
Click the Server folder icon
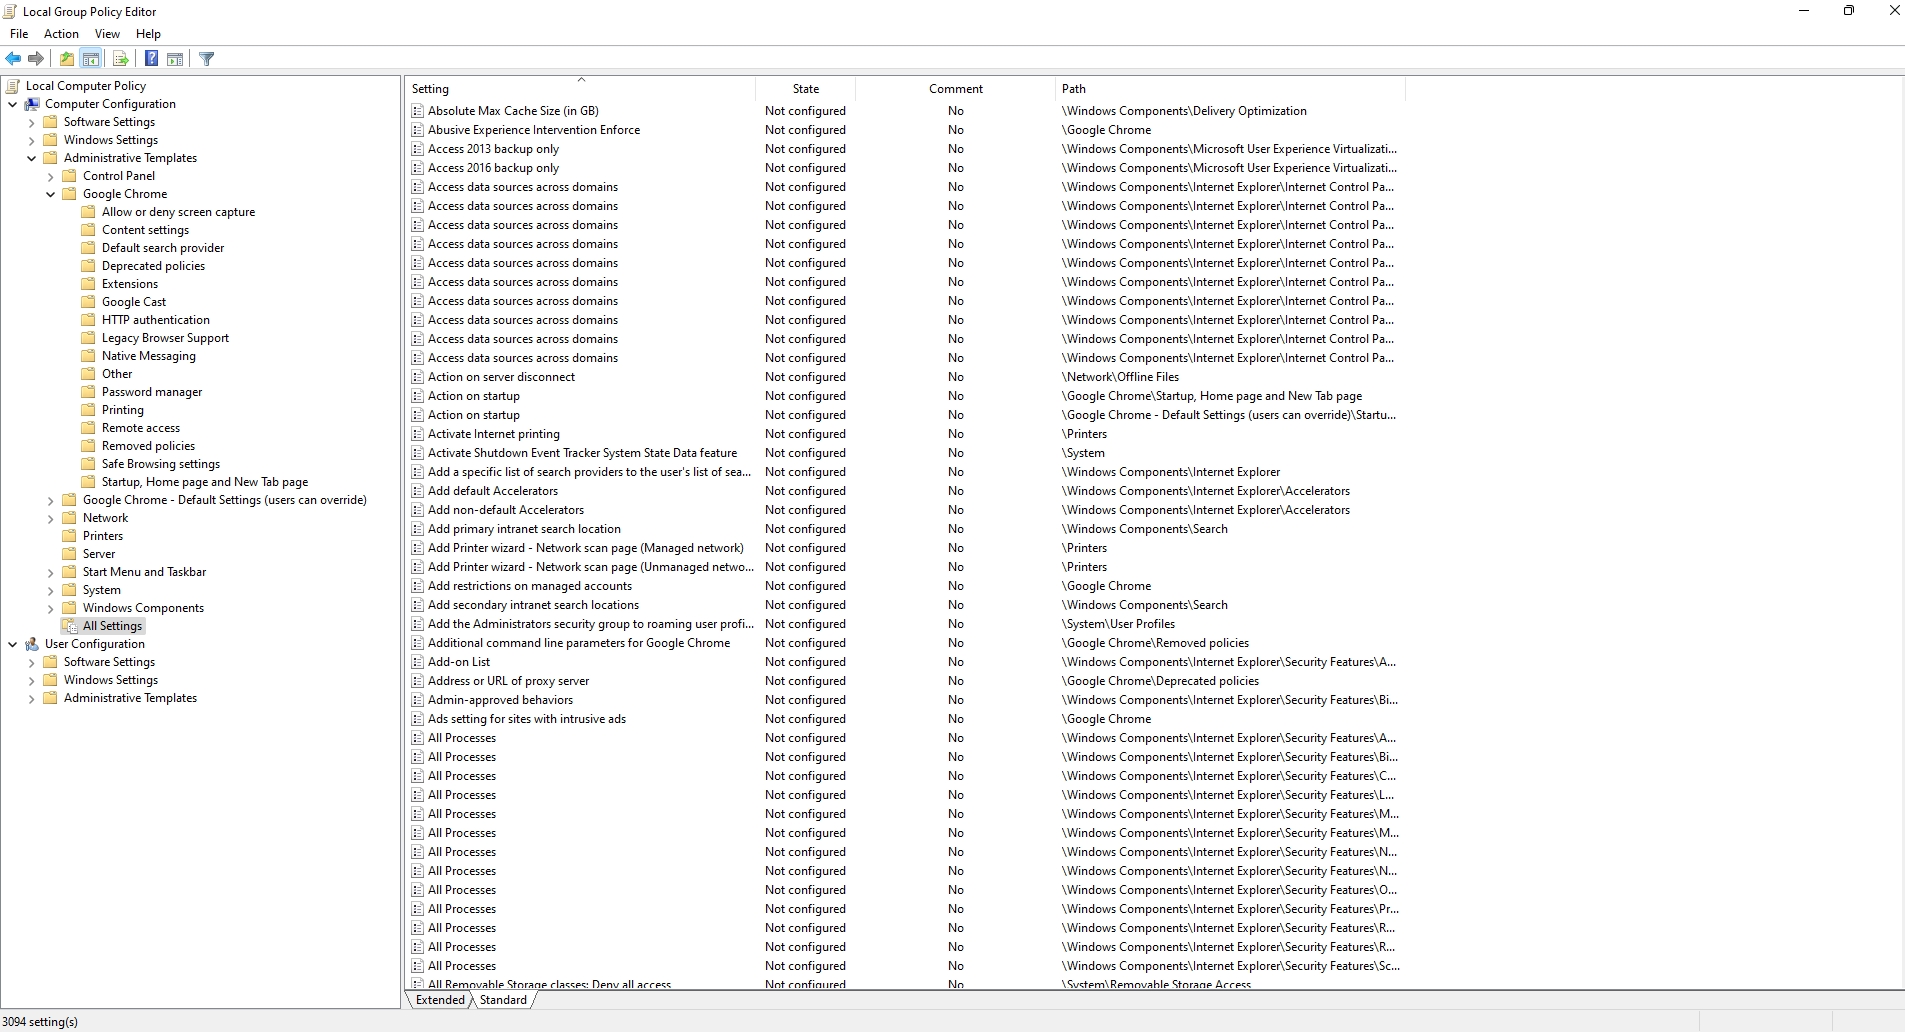coord(70,554)
